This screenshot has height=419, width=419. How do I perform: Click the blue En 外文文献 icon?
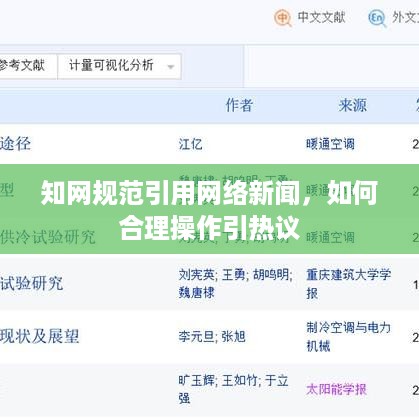coord(377,18)
